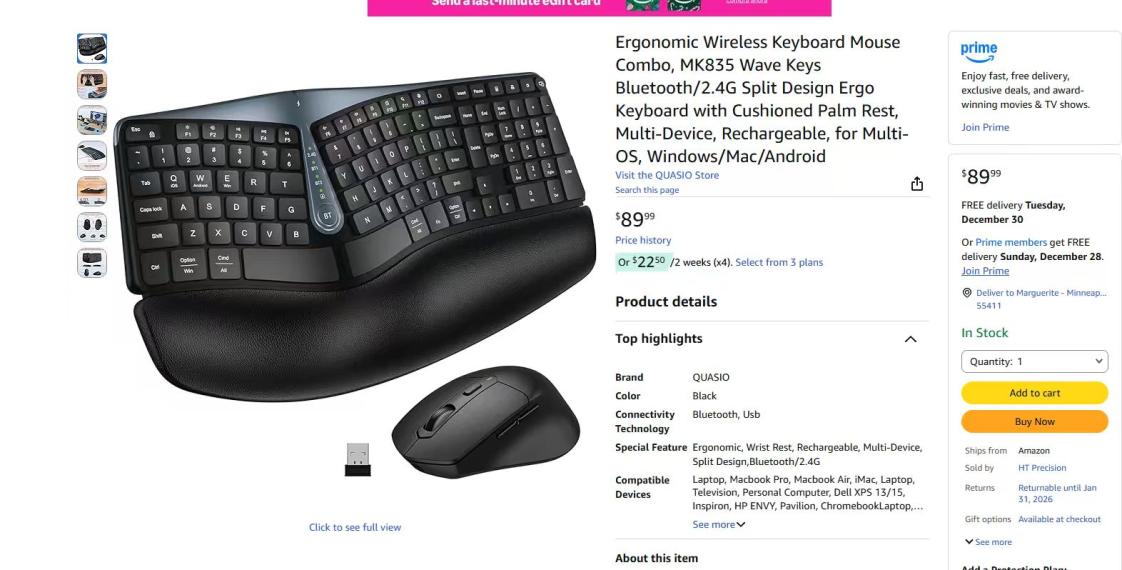Click the Prime logo in sidebar
This screenshot has width=1122, height=570.
point(978,51)
